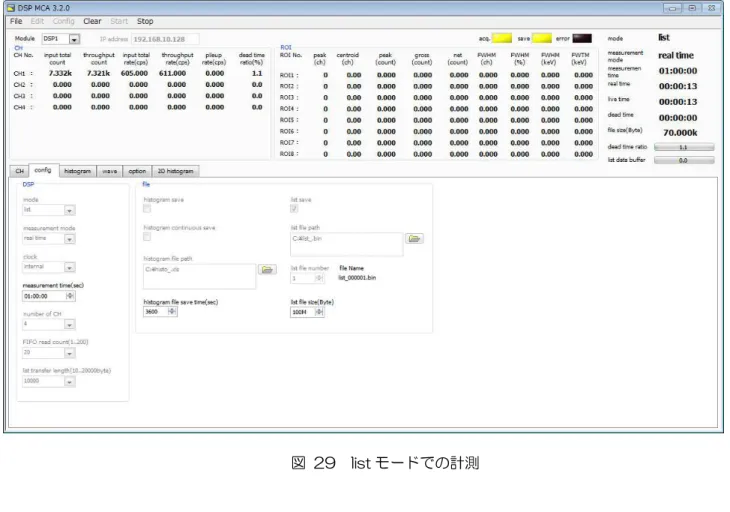Expand the FIFO read count dropdown
The width and height of the screenshot is (730, 512).
click(x=69, y=353)
